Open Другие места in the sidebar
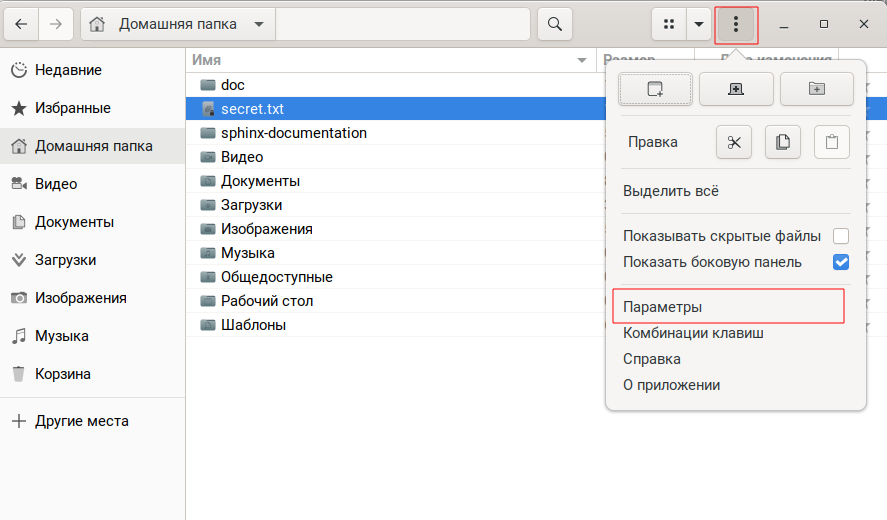Viewport: 887px width, 520px height. point(82,421)
